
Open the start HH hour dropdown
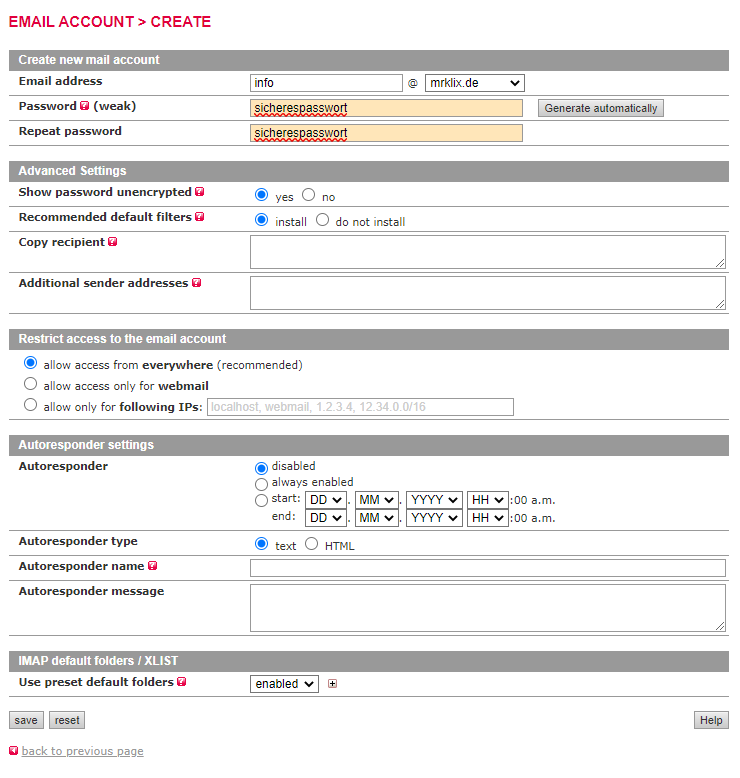pyautogui.click(x=487, y=500)
